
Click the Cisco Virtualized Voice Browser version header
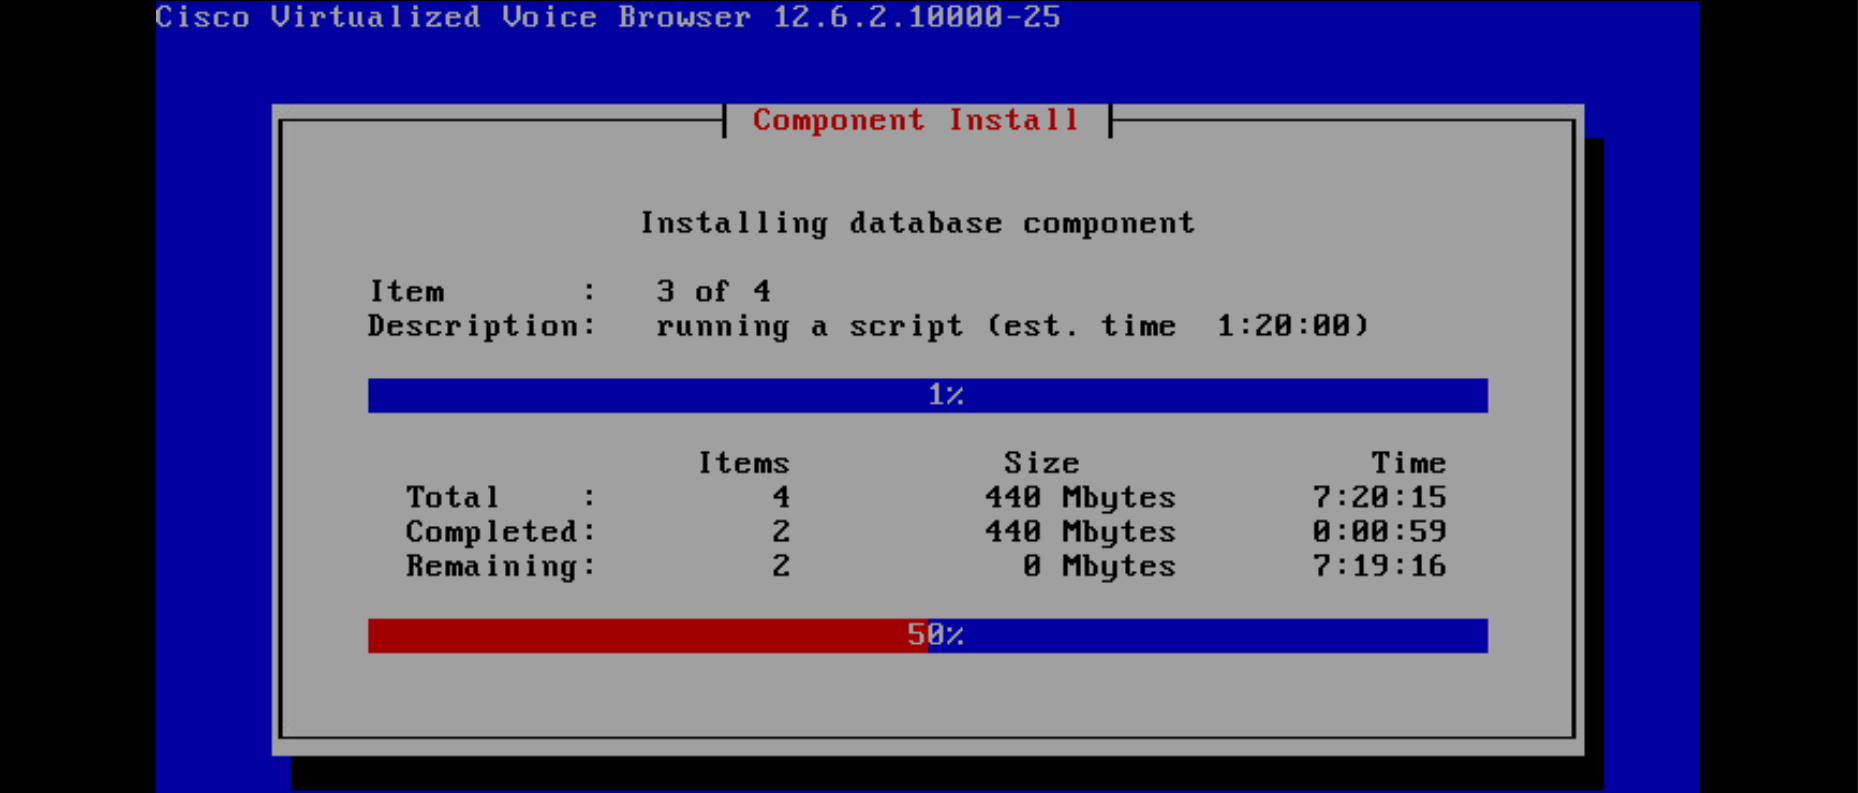pyautogui.click(x=608, y=17)
